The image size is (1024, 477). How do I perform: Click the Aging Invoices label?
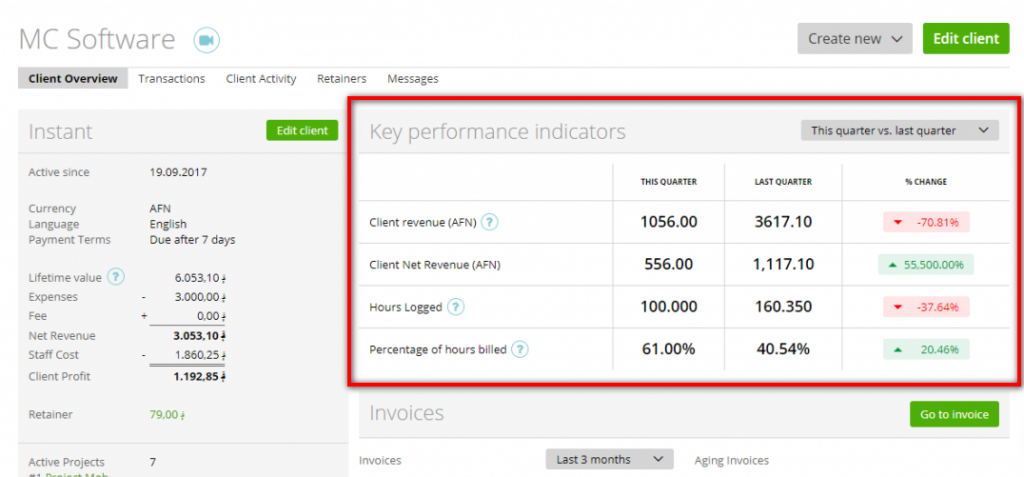coord(731,460)
